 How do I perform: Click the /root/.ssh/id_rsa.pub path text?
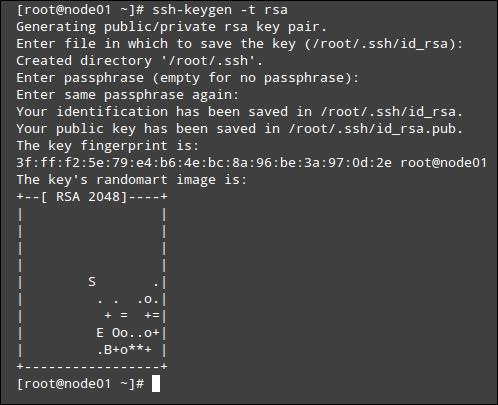(375, 129)
